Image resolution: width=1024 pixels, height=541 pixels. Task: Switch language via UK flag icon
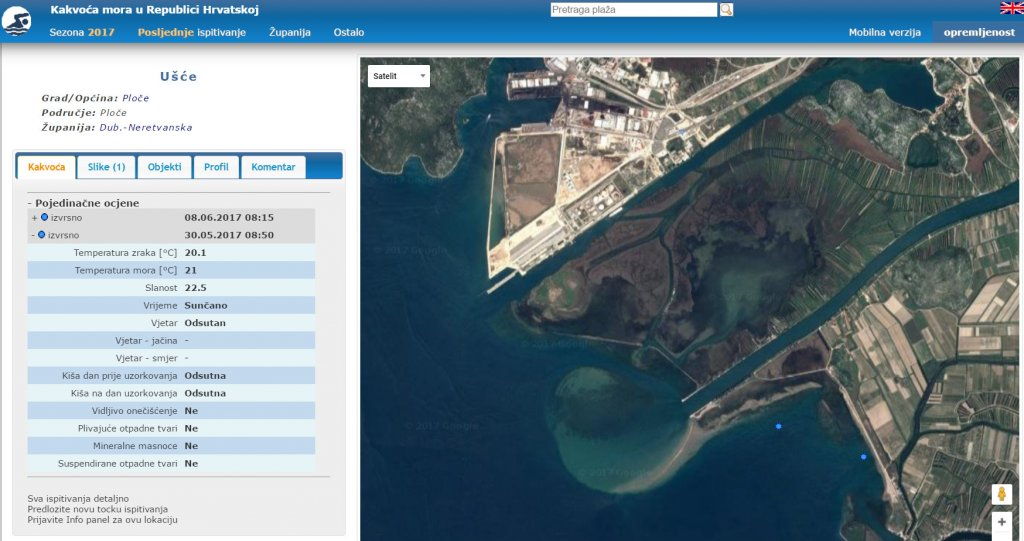tap(1011, 8)
